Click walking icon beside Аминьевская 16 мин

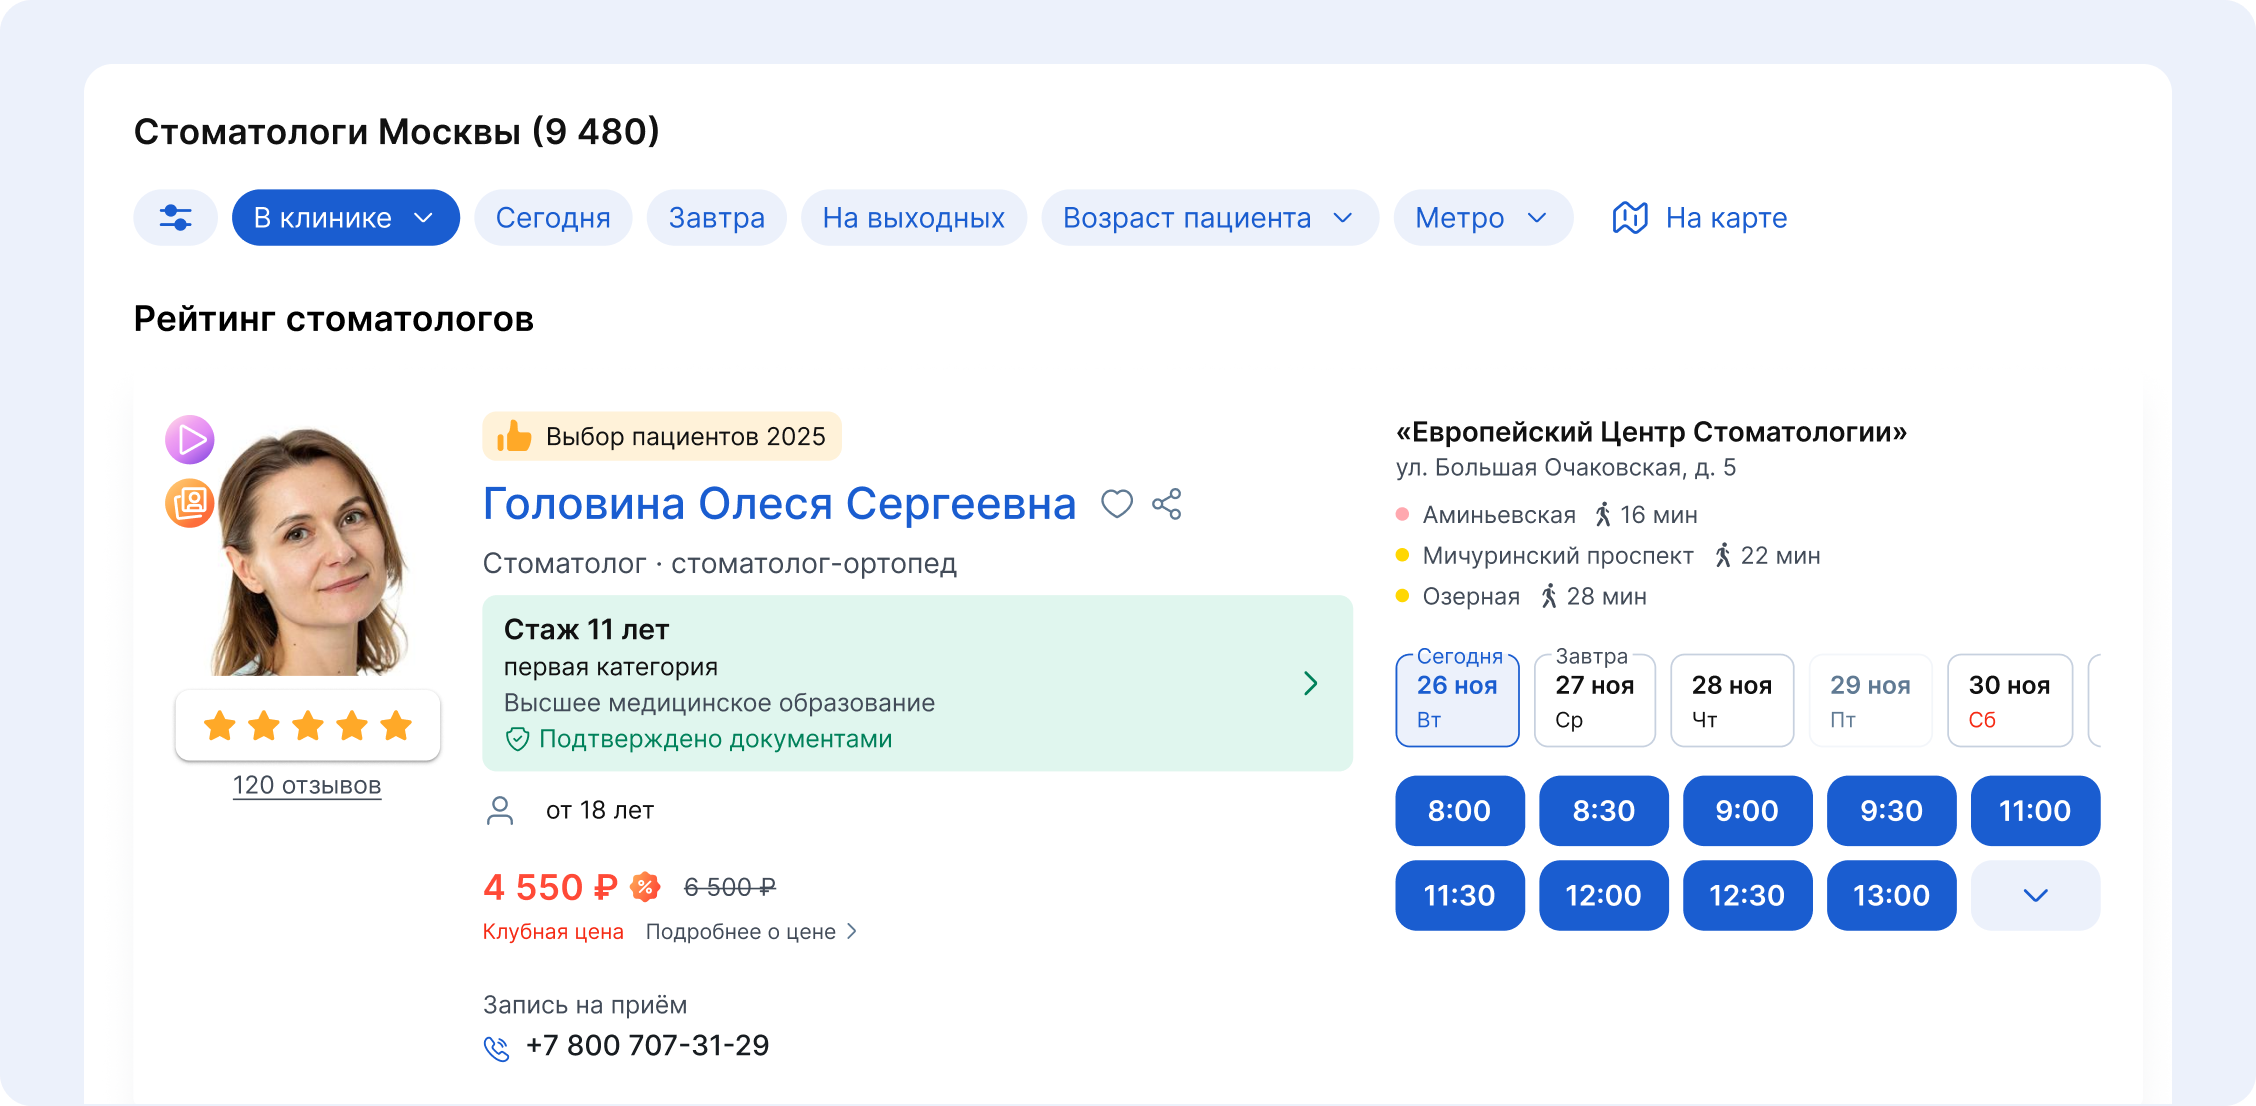(x=1603, y=515)
